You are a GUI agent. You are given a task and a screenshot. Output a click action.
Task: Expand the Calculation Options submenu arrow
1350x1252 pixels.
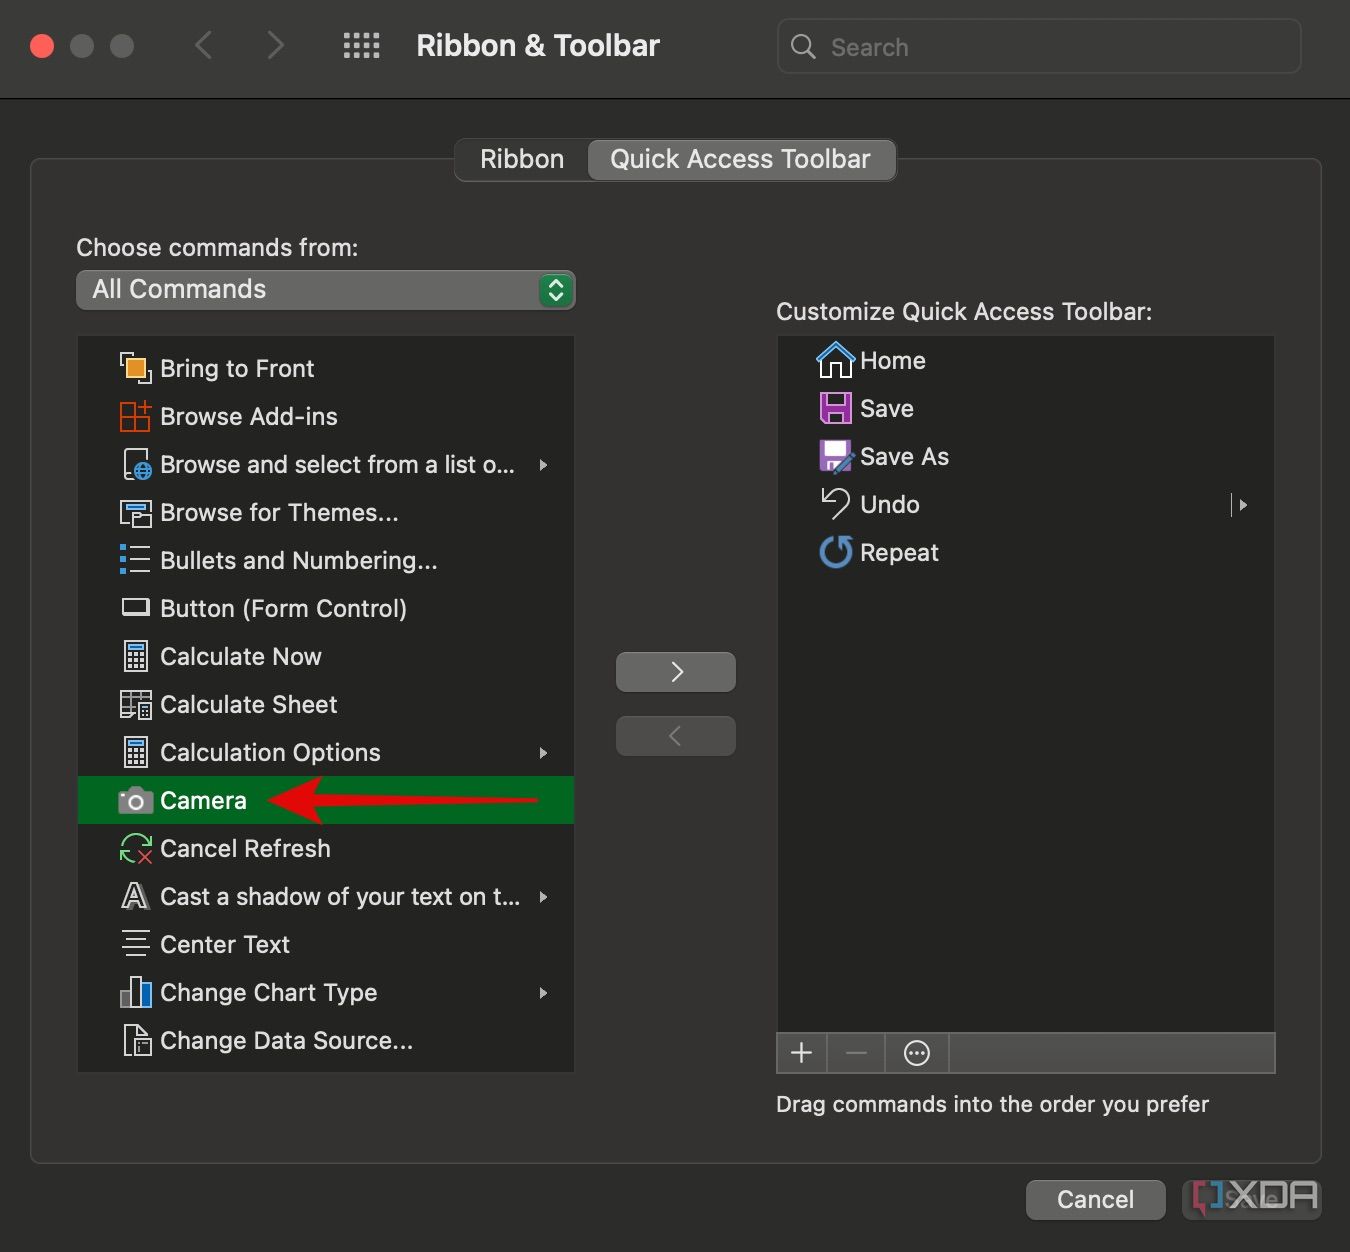pyautogui.click(x=543, y=753)
